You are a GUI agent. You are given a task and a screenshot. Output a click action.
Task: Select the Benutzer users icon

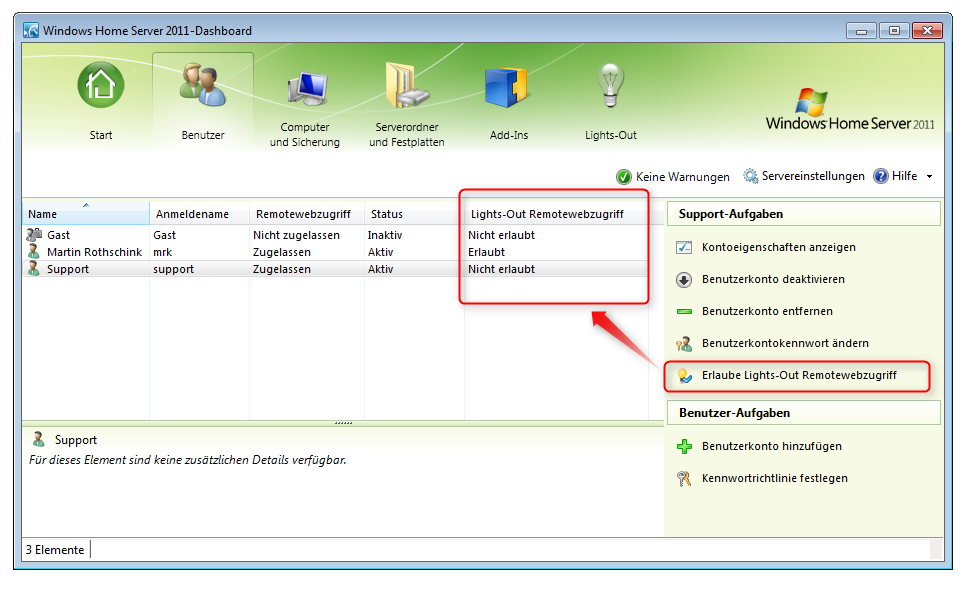point(202,85)
